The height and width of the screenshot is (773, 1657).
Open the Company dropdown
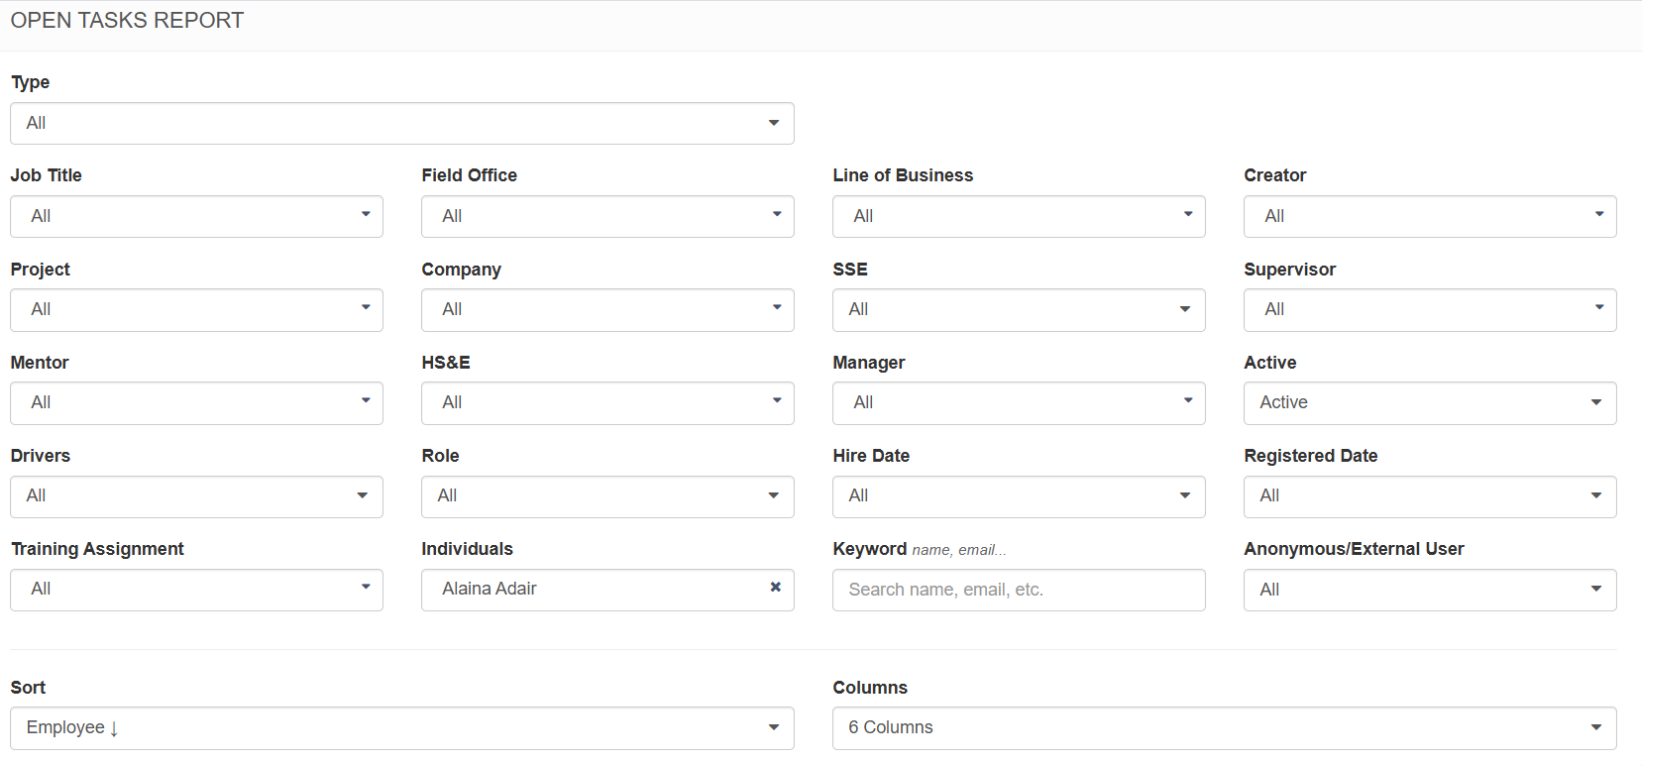tap(607, 310)
